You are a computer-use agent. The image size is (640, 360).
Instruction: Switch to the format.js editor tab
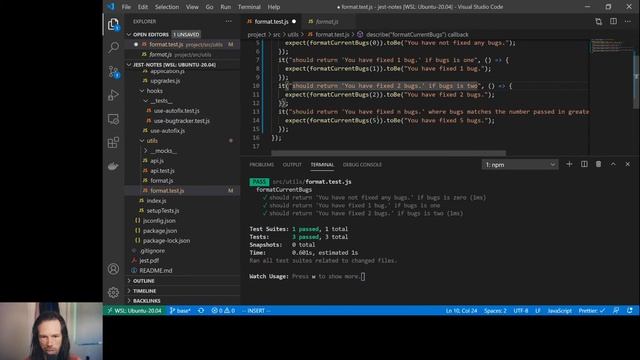tap(327, 22)
